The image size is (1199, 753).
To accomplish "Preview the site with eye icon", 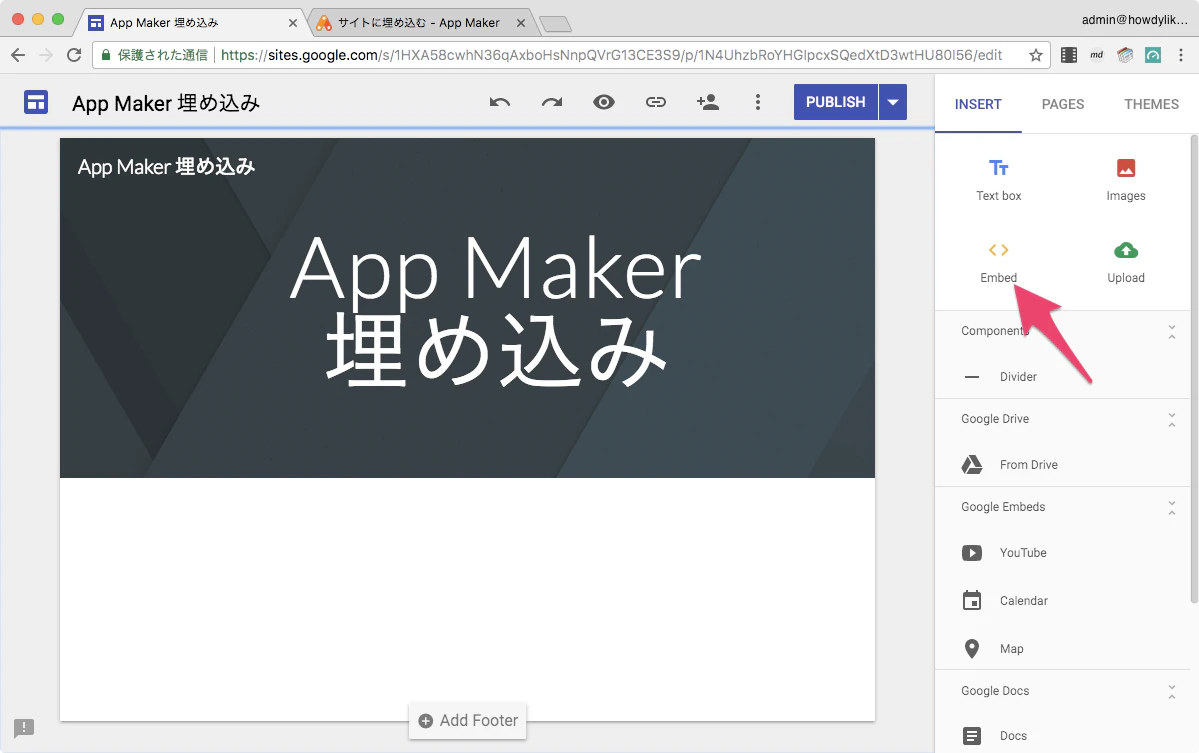I will click(604, 102).
